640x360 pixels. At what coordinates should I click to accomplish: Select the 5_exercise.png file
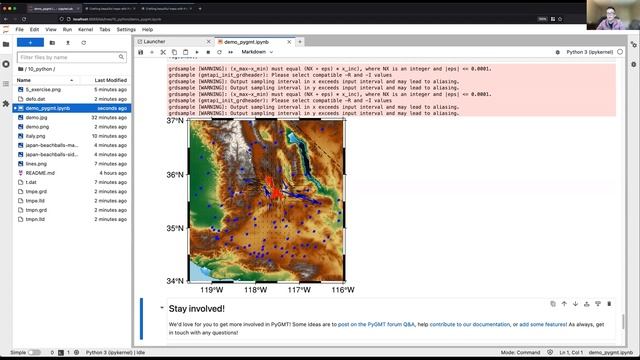pyautogui.click(x=72, y=89)
